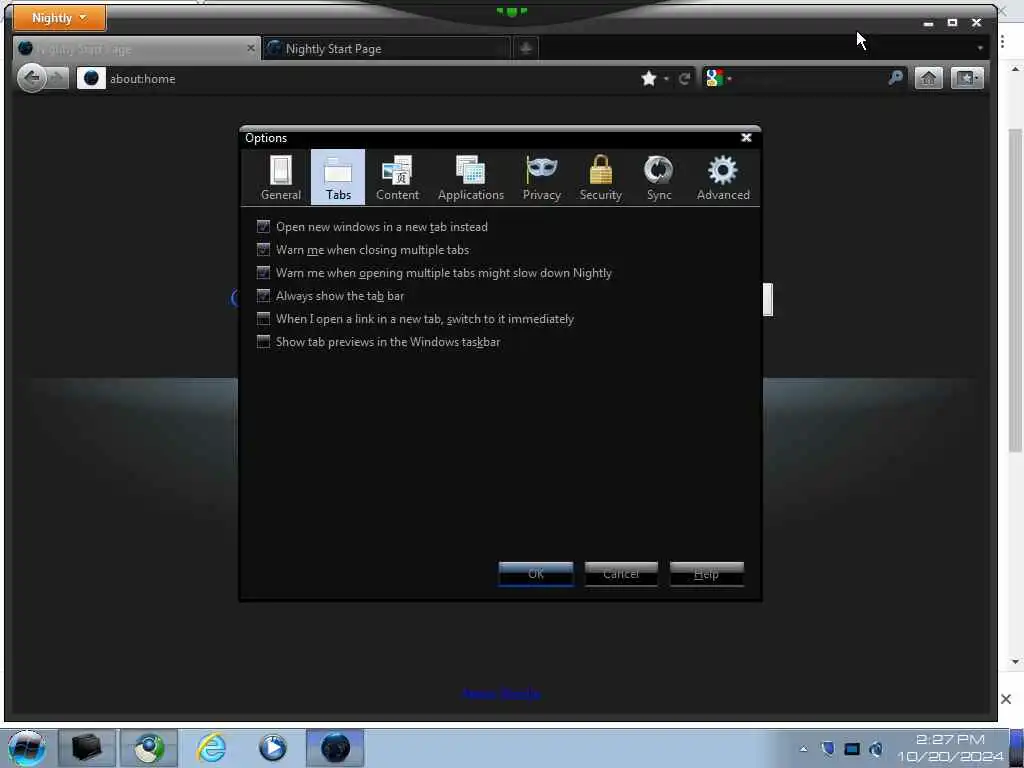Open the Applications options pane
The height and width of the screenshot is (768, 1024).
click(x=471, y=177)
